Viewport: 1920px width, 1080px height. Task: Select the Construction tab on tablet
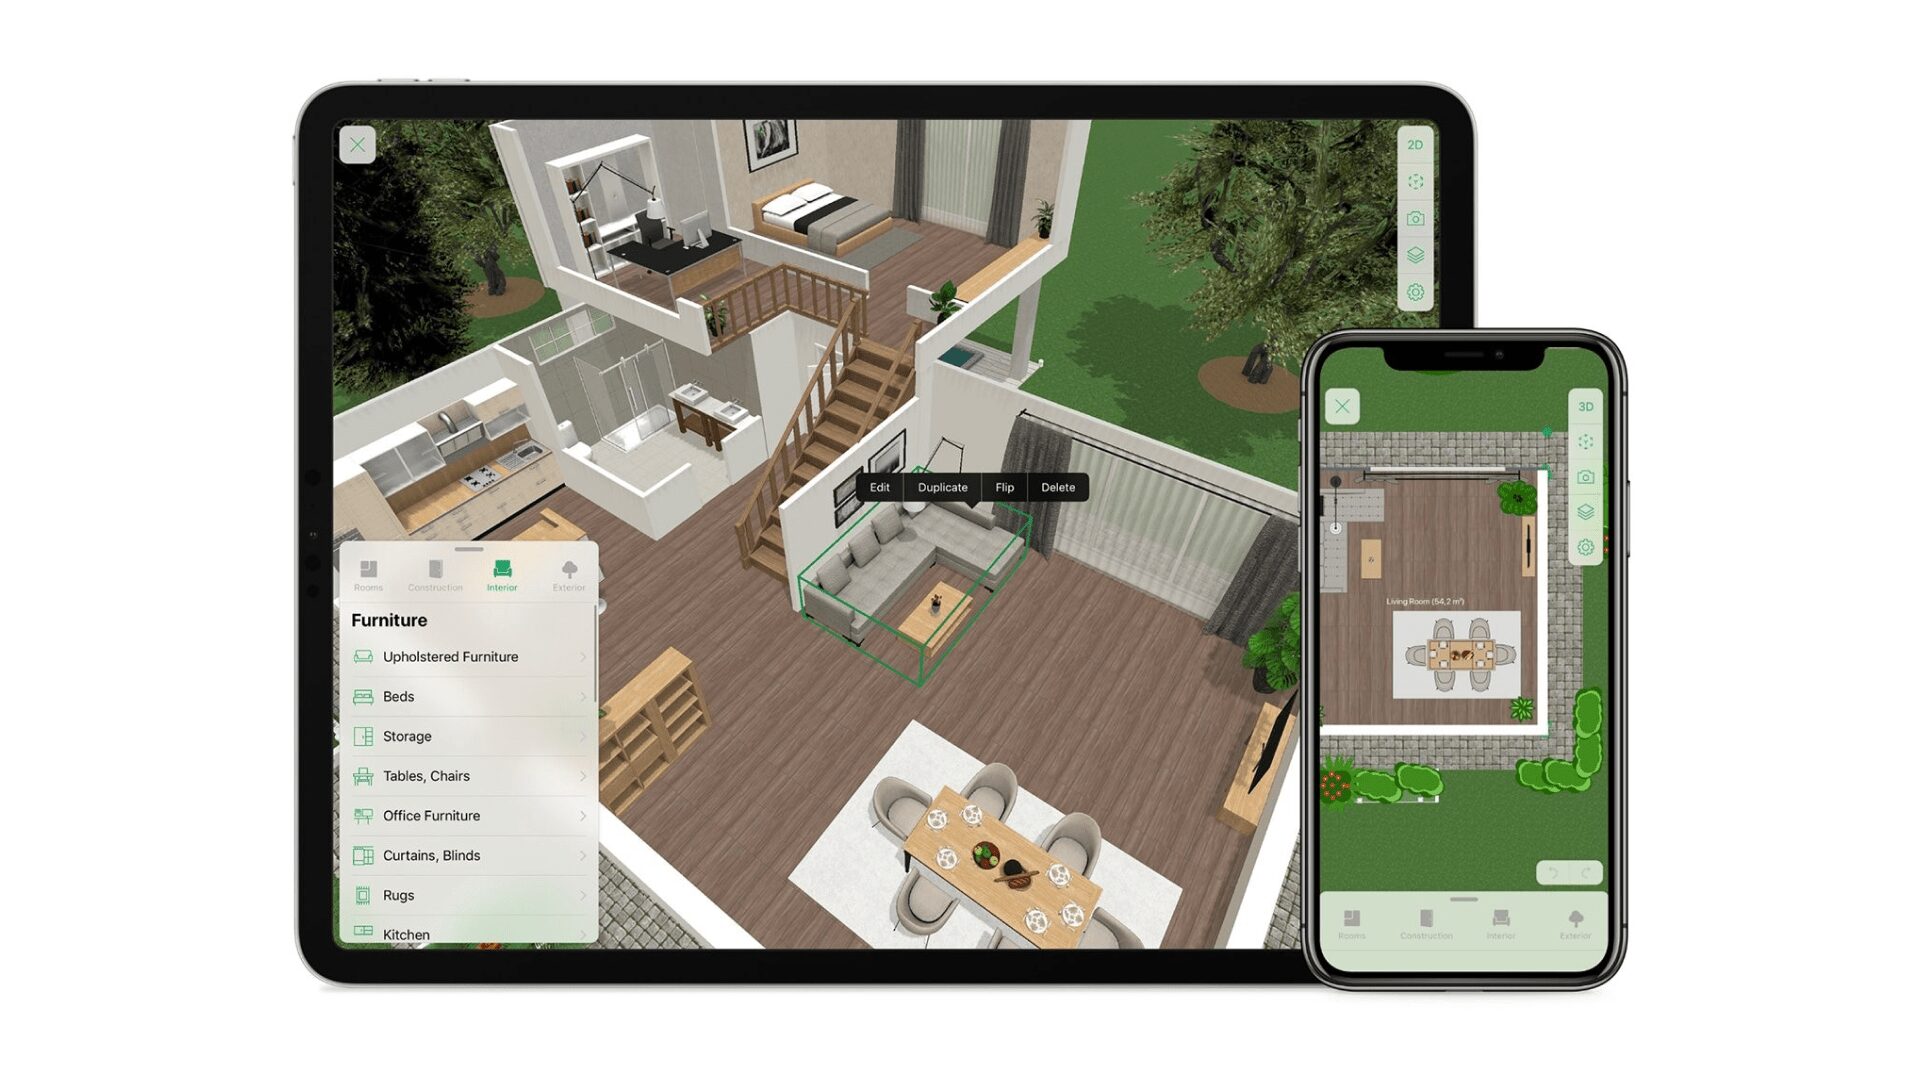[x=433, y=574]
